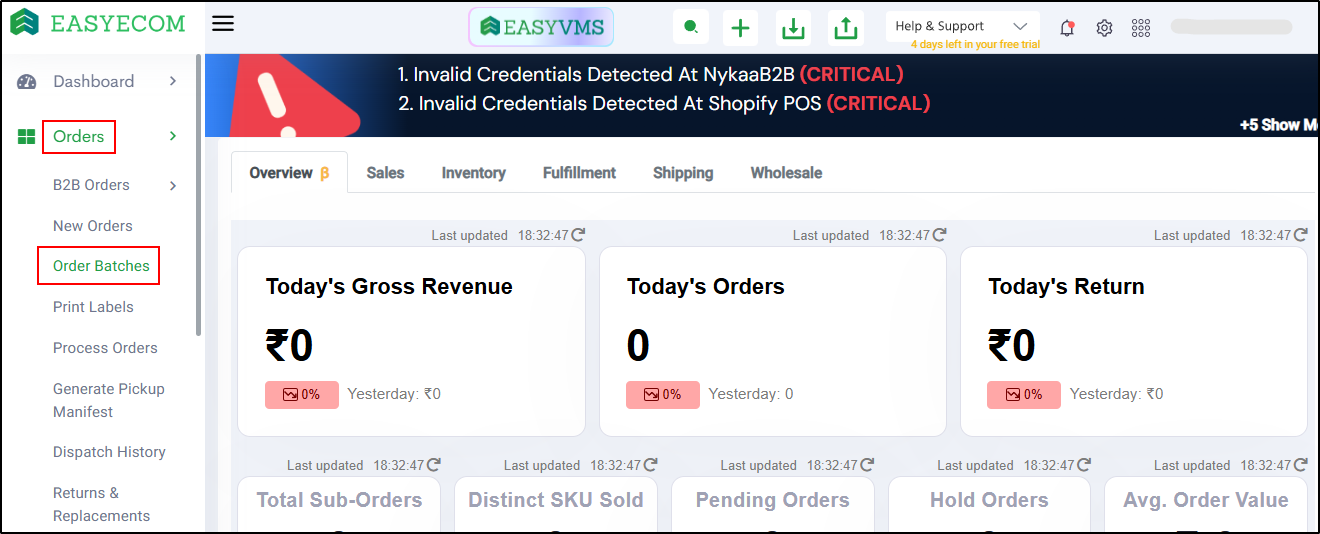Viewport: 1320px width, 534px height.
Task: Click the Today's Return heading
Action: (x=1066, y=287)
